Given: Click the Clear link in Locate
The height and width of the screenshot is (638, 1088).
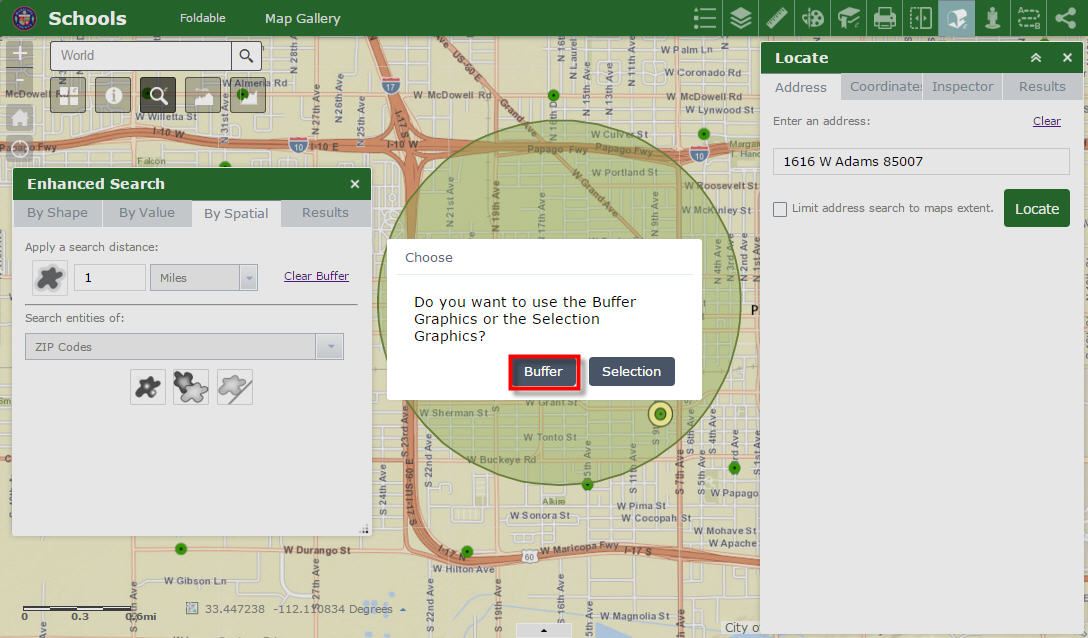Looking at the screenshot, I should tap(1046, 121).
